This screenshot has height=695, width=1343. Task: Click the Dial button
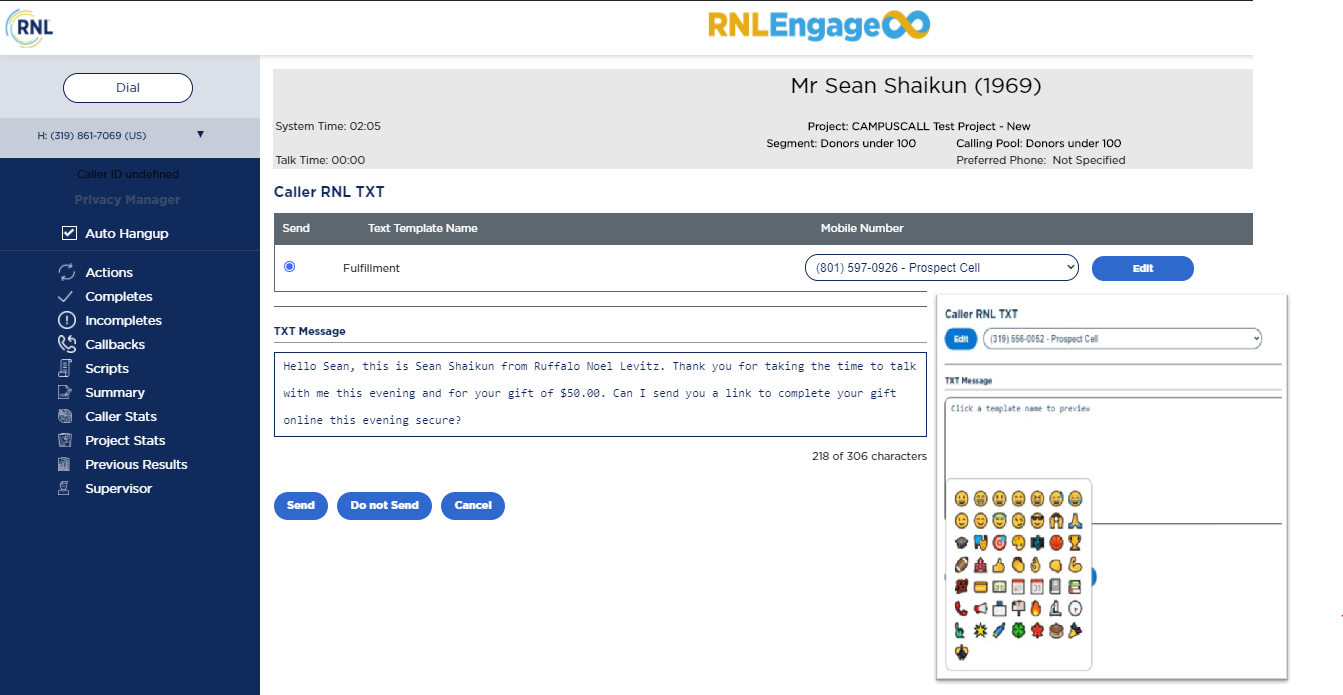[128, 88]
